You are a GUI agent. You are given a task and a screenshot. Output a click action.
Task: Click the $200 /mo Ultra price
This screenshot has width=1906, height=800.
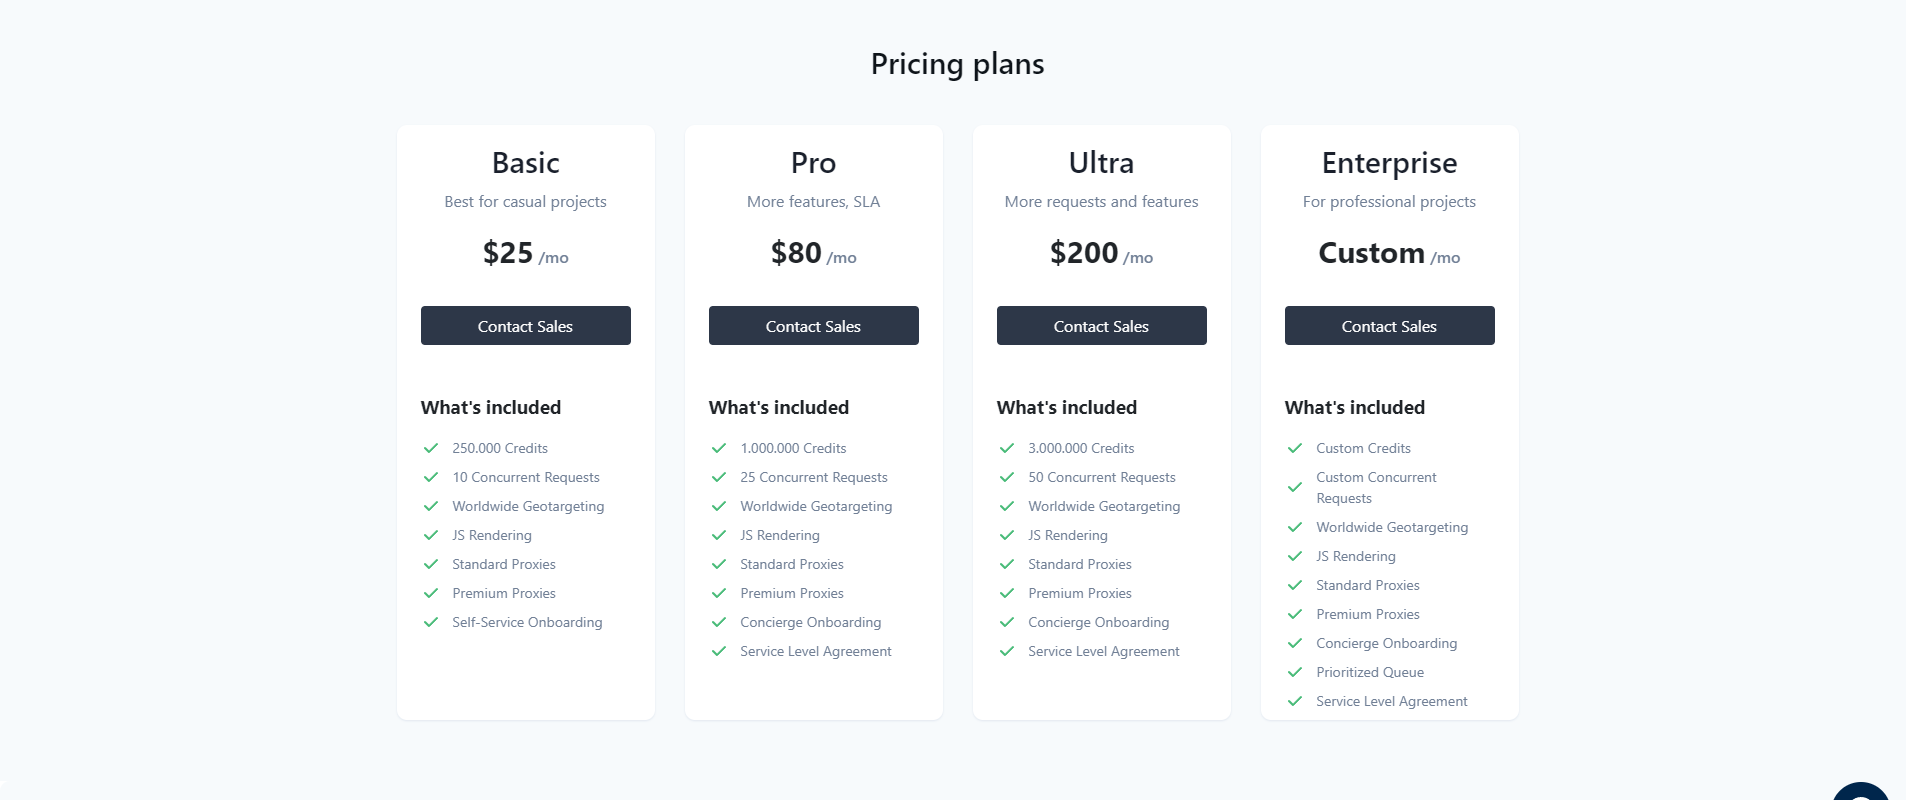click(x=1101, y=253)
